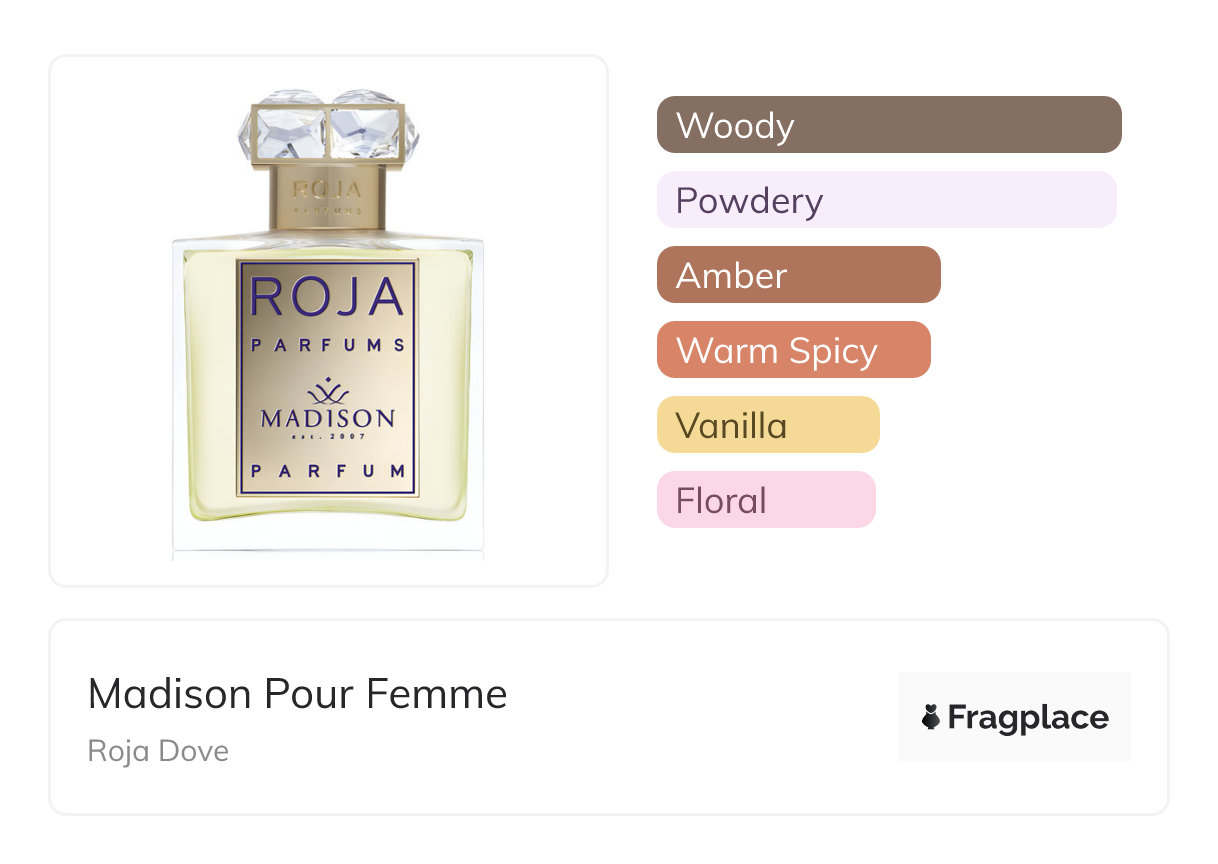Click the PARFUM text at label bottom

327,470
